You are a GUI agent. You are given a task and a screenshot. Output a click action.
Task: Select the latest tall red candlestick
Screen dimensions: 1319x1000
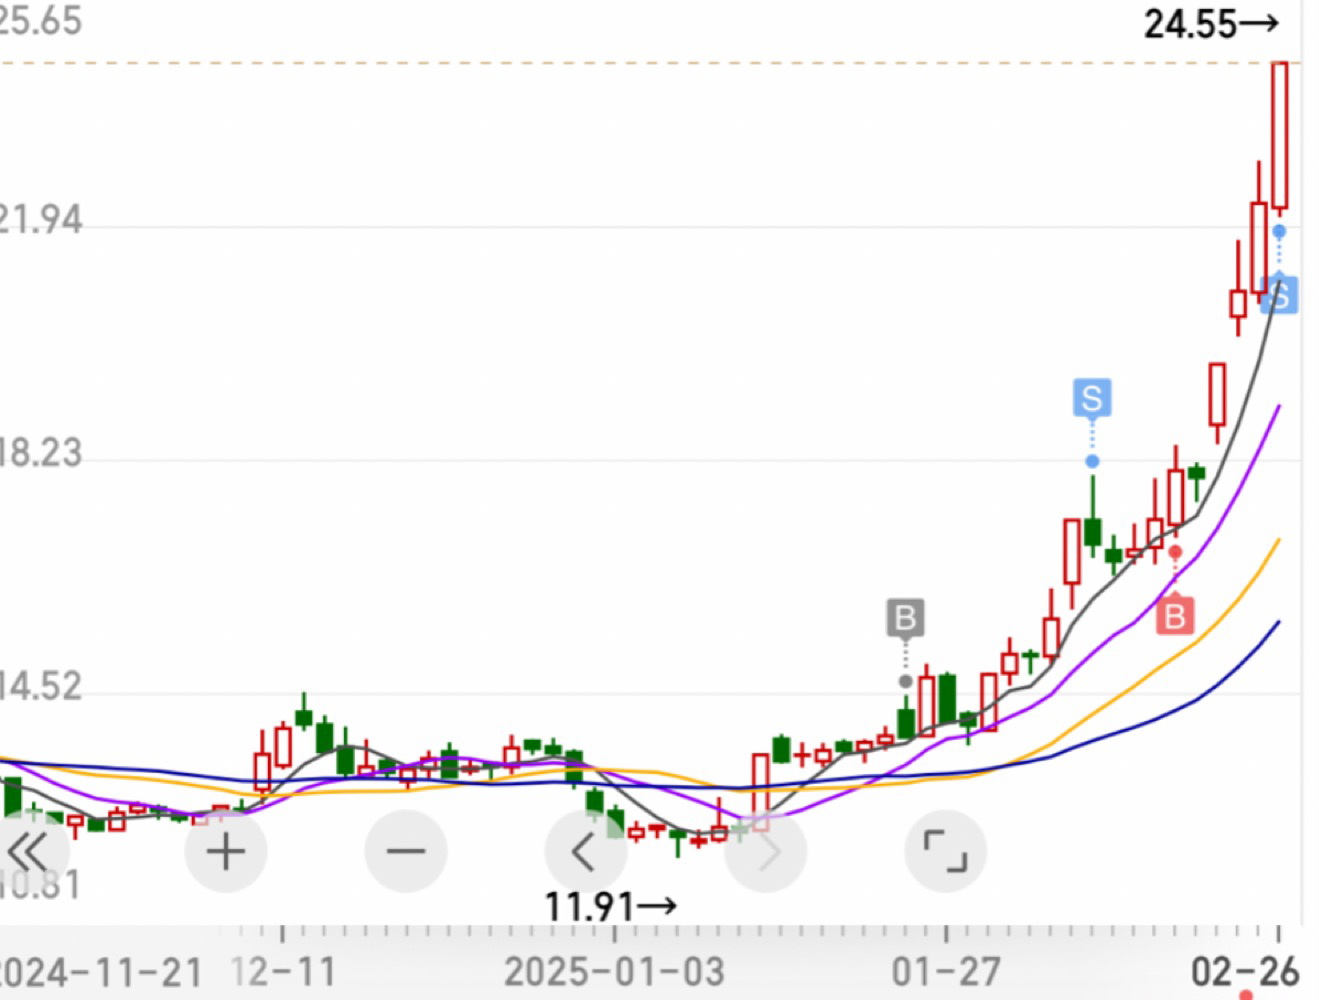click(1280, 136)
